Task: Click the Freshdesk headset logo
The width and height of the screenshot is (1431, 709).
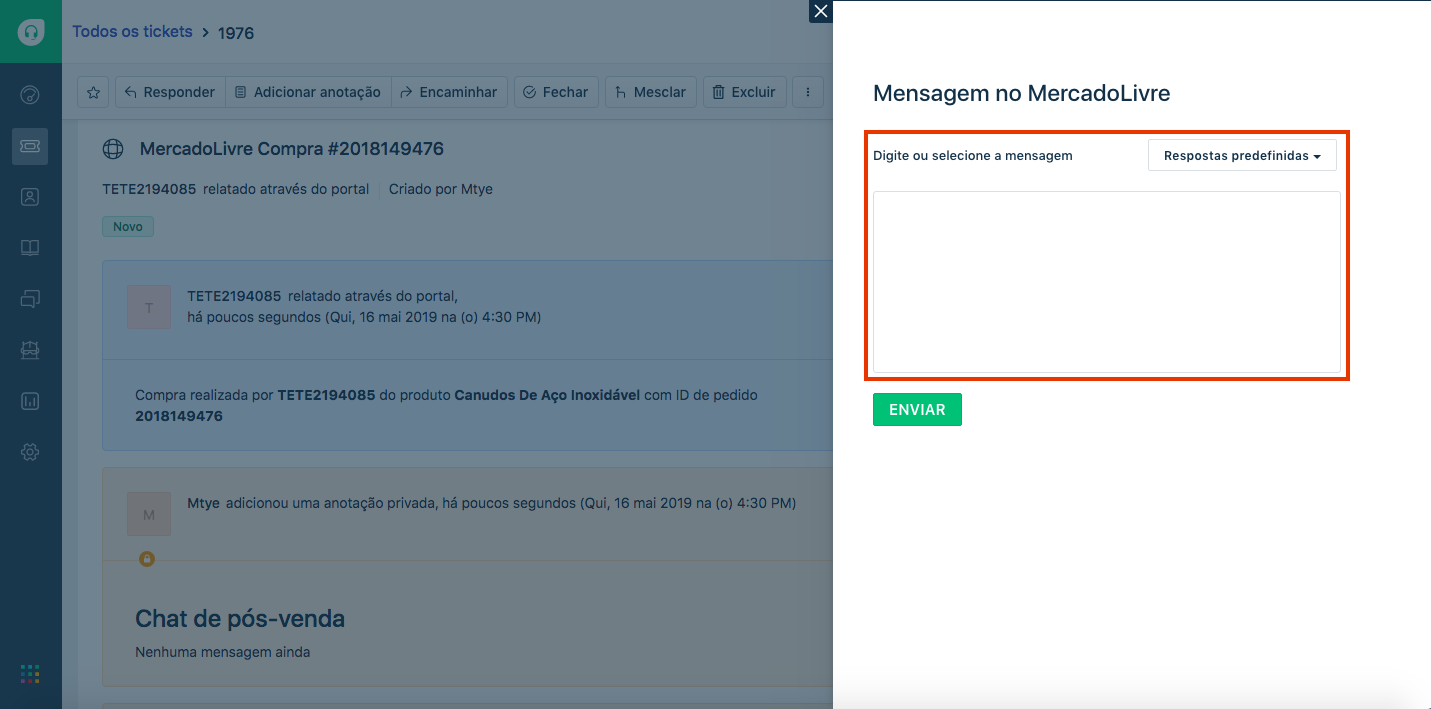Action: tap(30, 31)
